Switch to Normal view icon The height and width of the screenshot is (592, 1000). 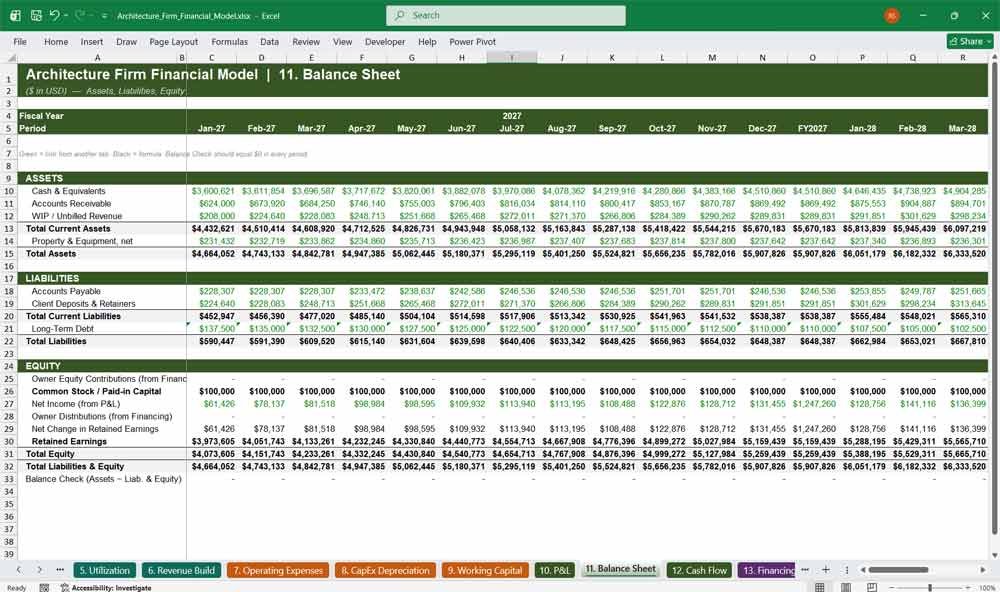[x=820, y=587]
